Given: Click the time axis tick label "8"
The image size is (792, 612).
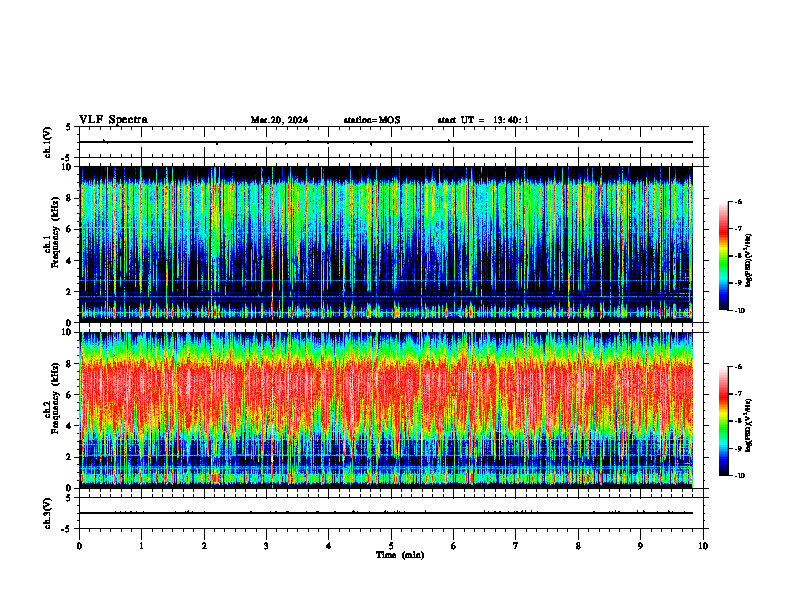Looking at the screenshot, I should tap(578, 546).
